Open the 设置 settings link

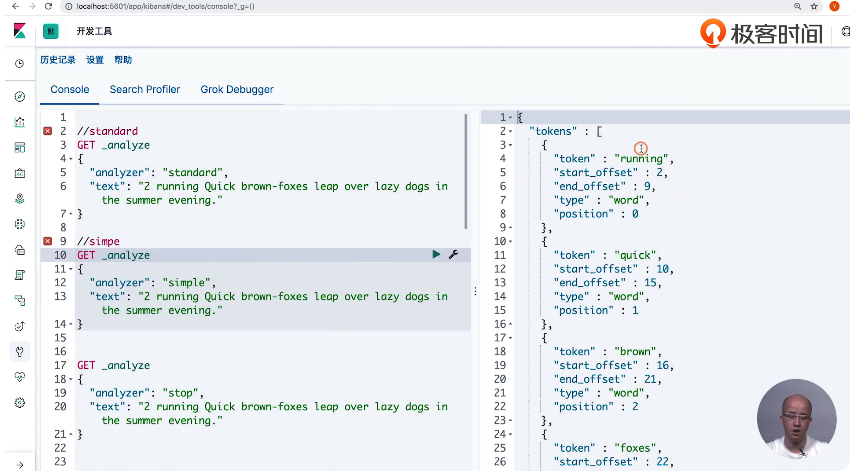(x=95, y=60)
